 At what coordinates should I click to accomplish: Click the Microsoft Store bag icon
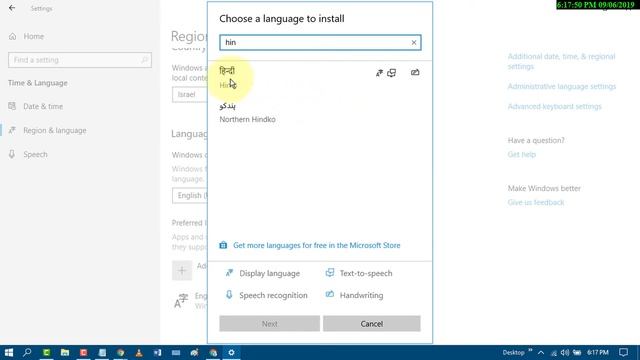point(223,245)
